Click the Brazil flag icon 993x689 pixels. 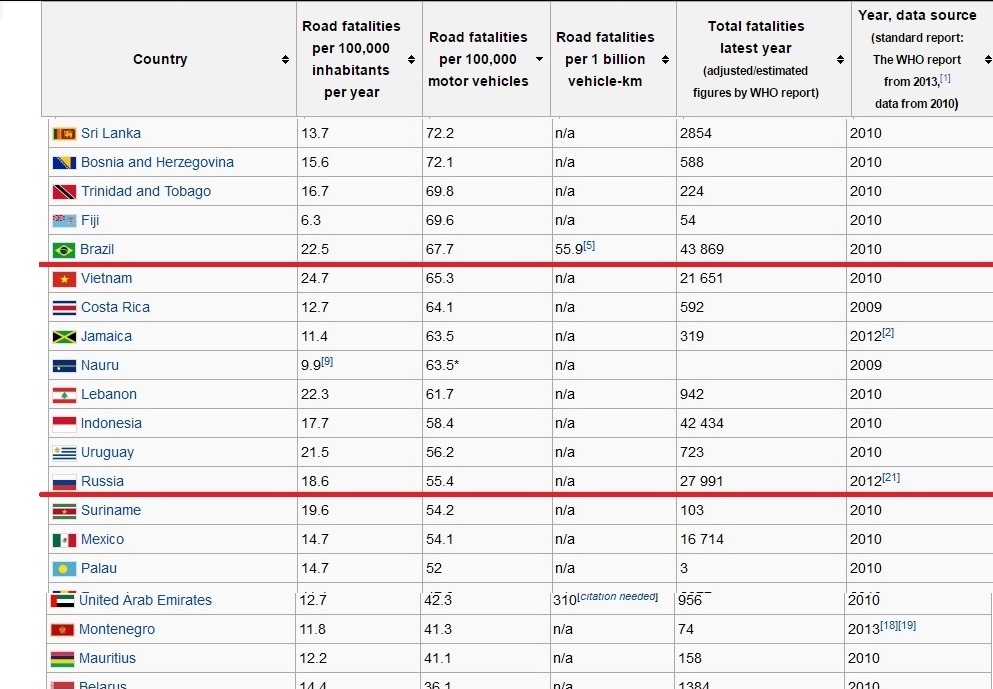pyautogui.click(x=64, y=249)
